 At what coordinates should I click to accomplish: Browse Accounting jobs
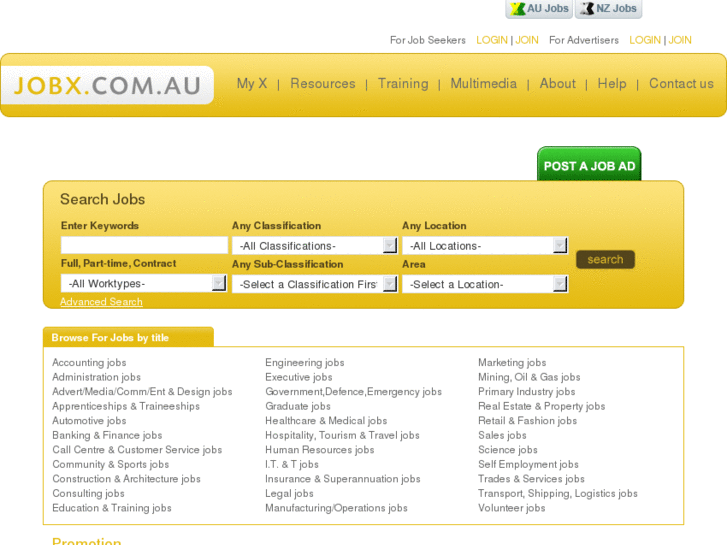pyautogui.click(x=89, y=363)
